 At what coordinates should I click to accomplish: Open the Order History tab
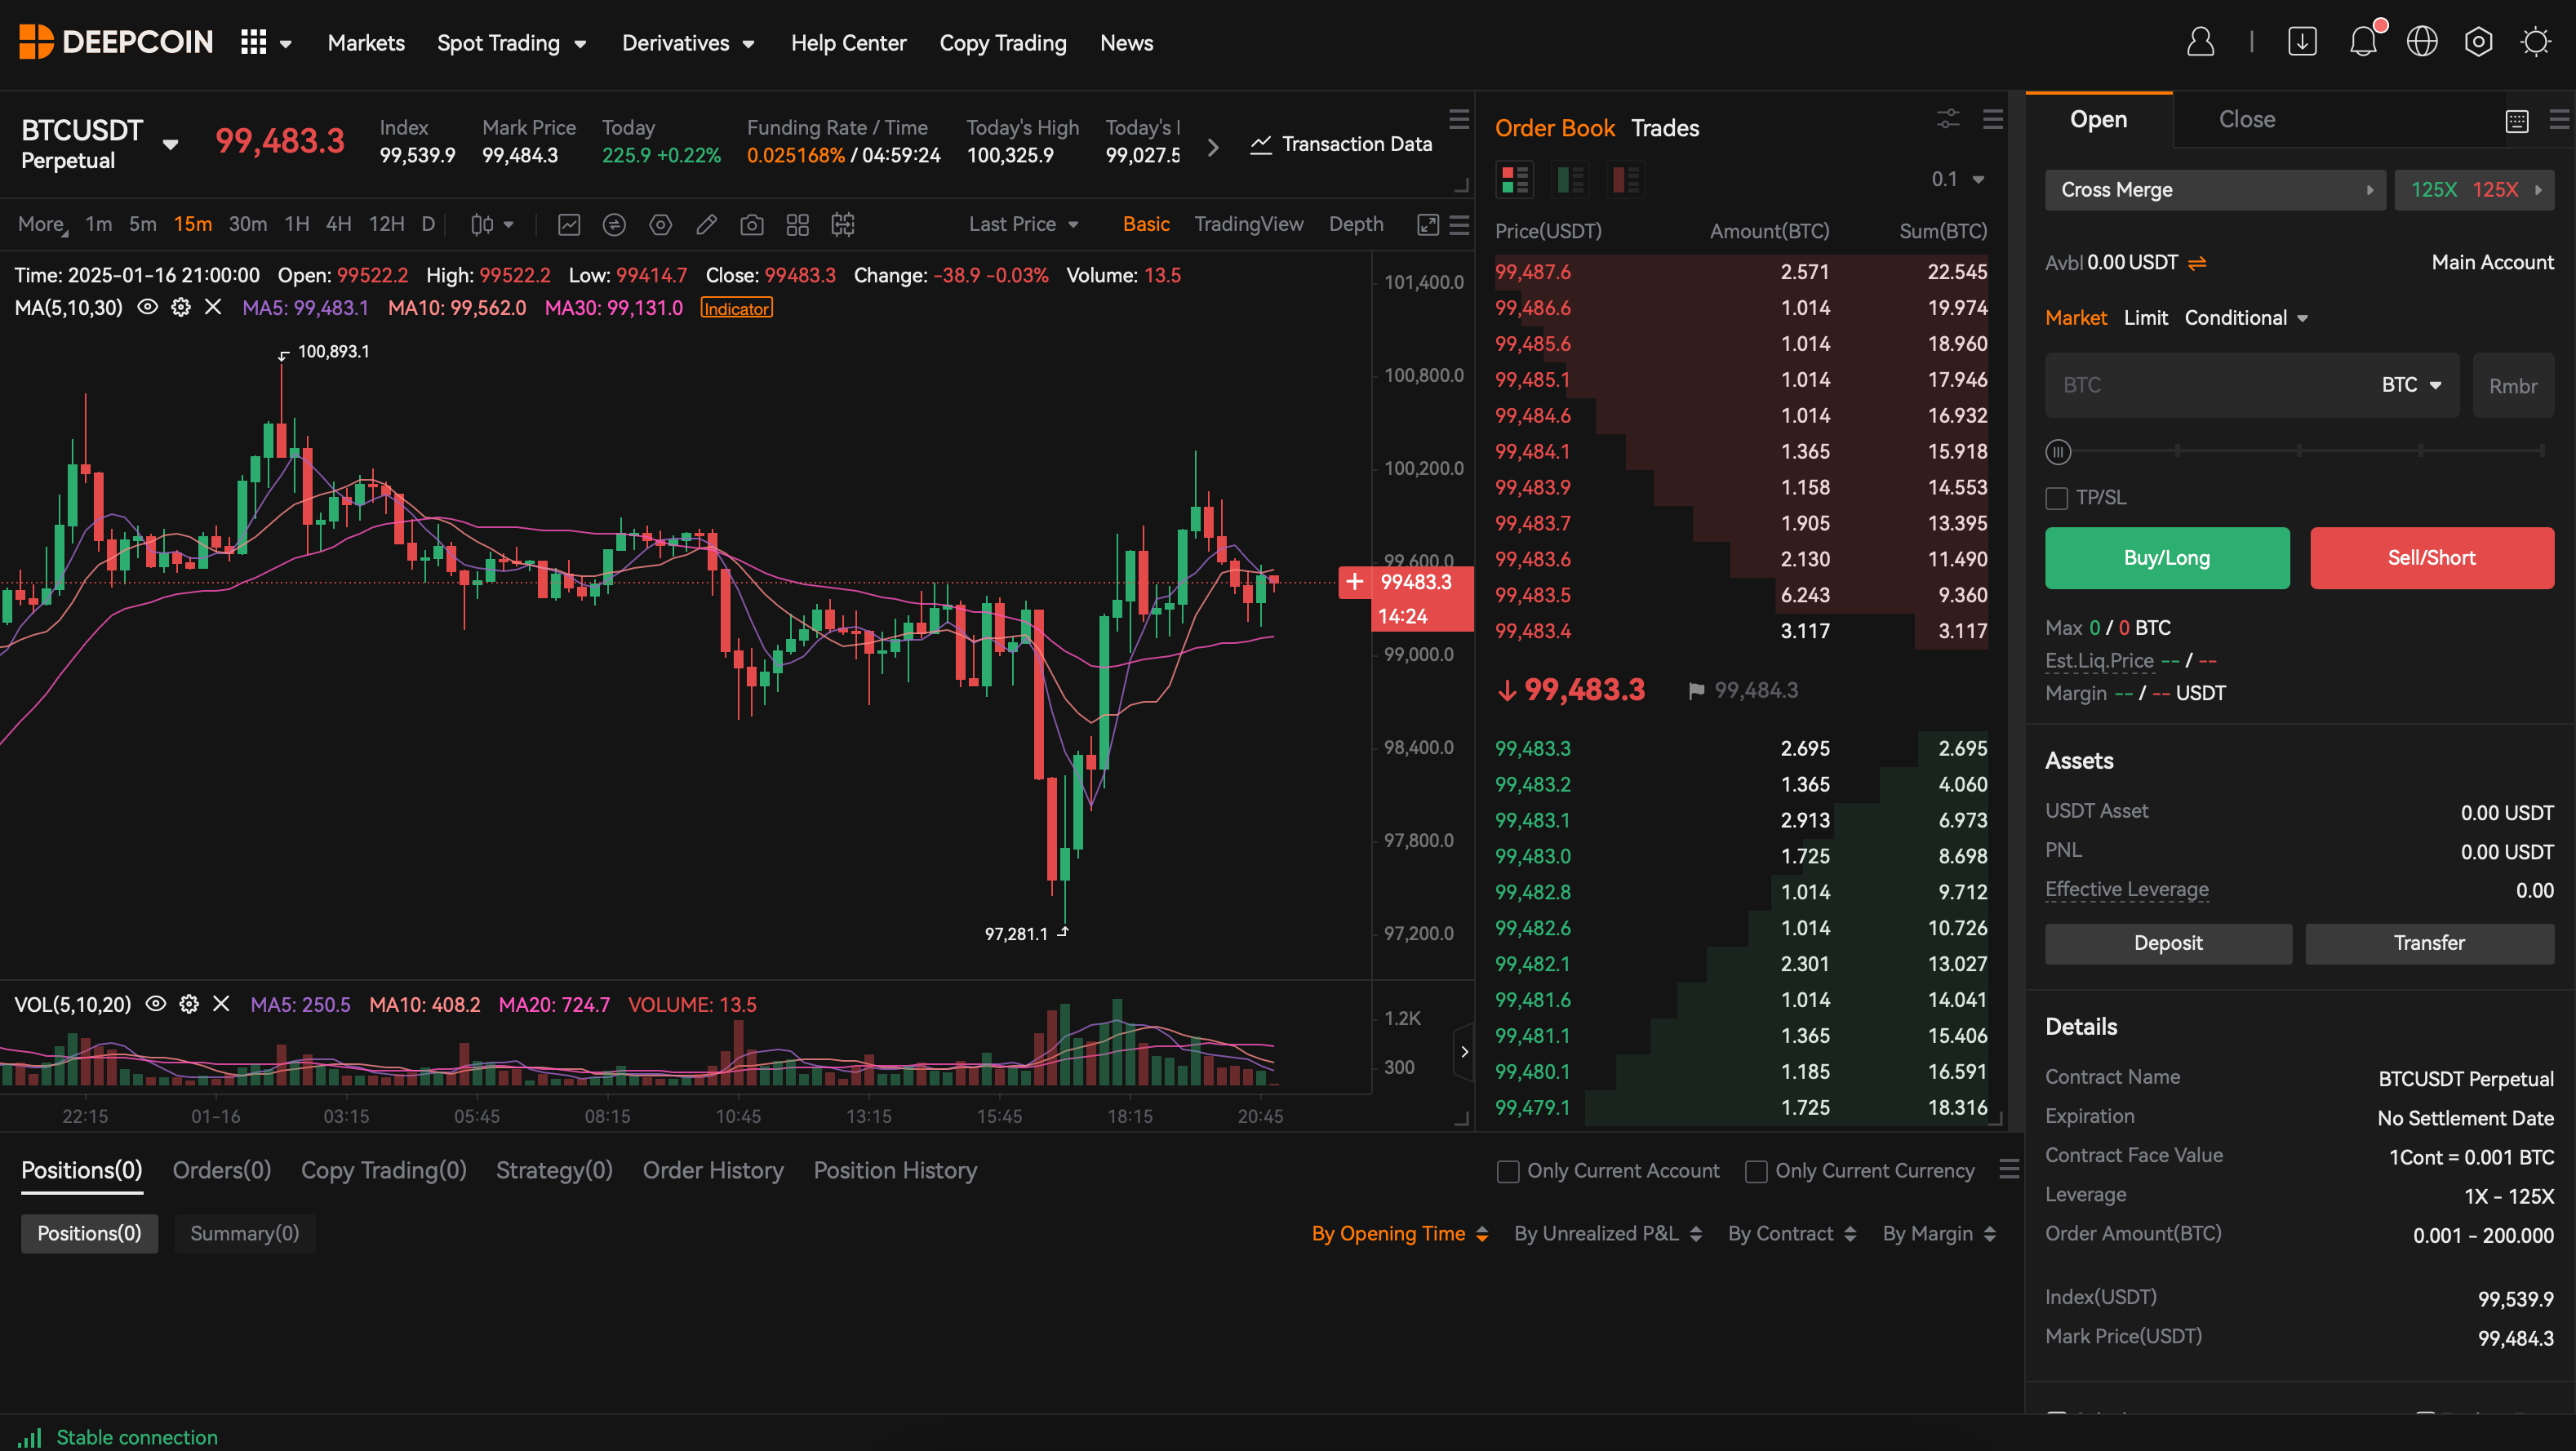(x=712, y=1170)
